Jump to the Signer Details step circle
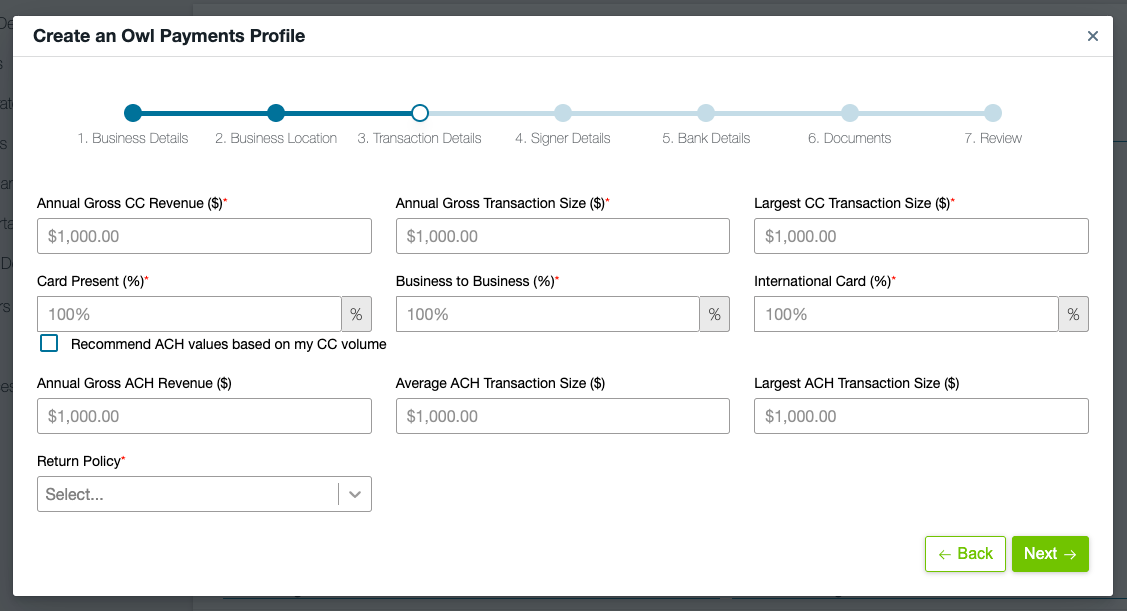 point(563,113)
